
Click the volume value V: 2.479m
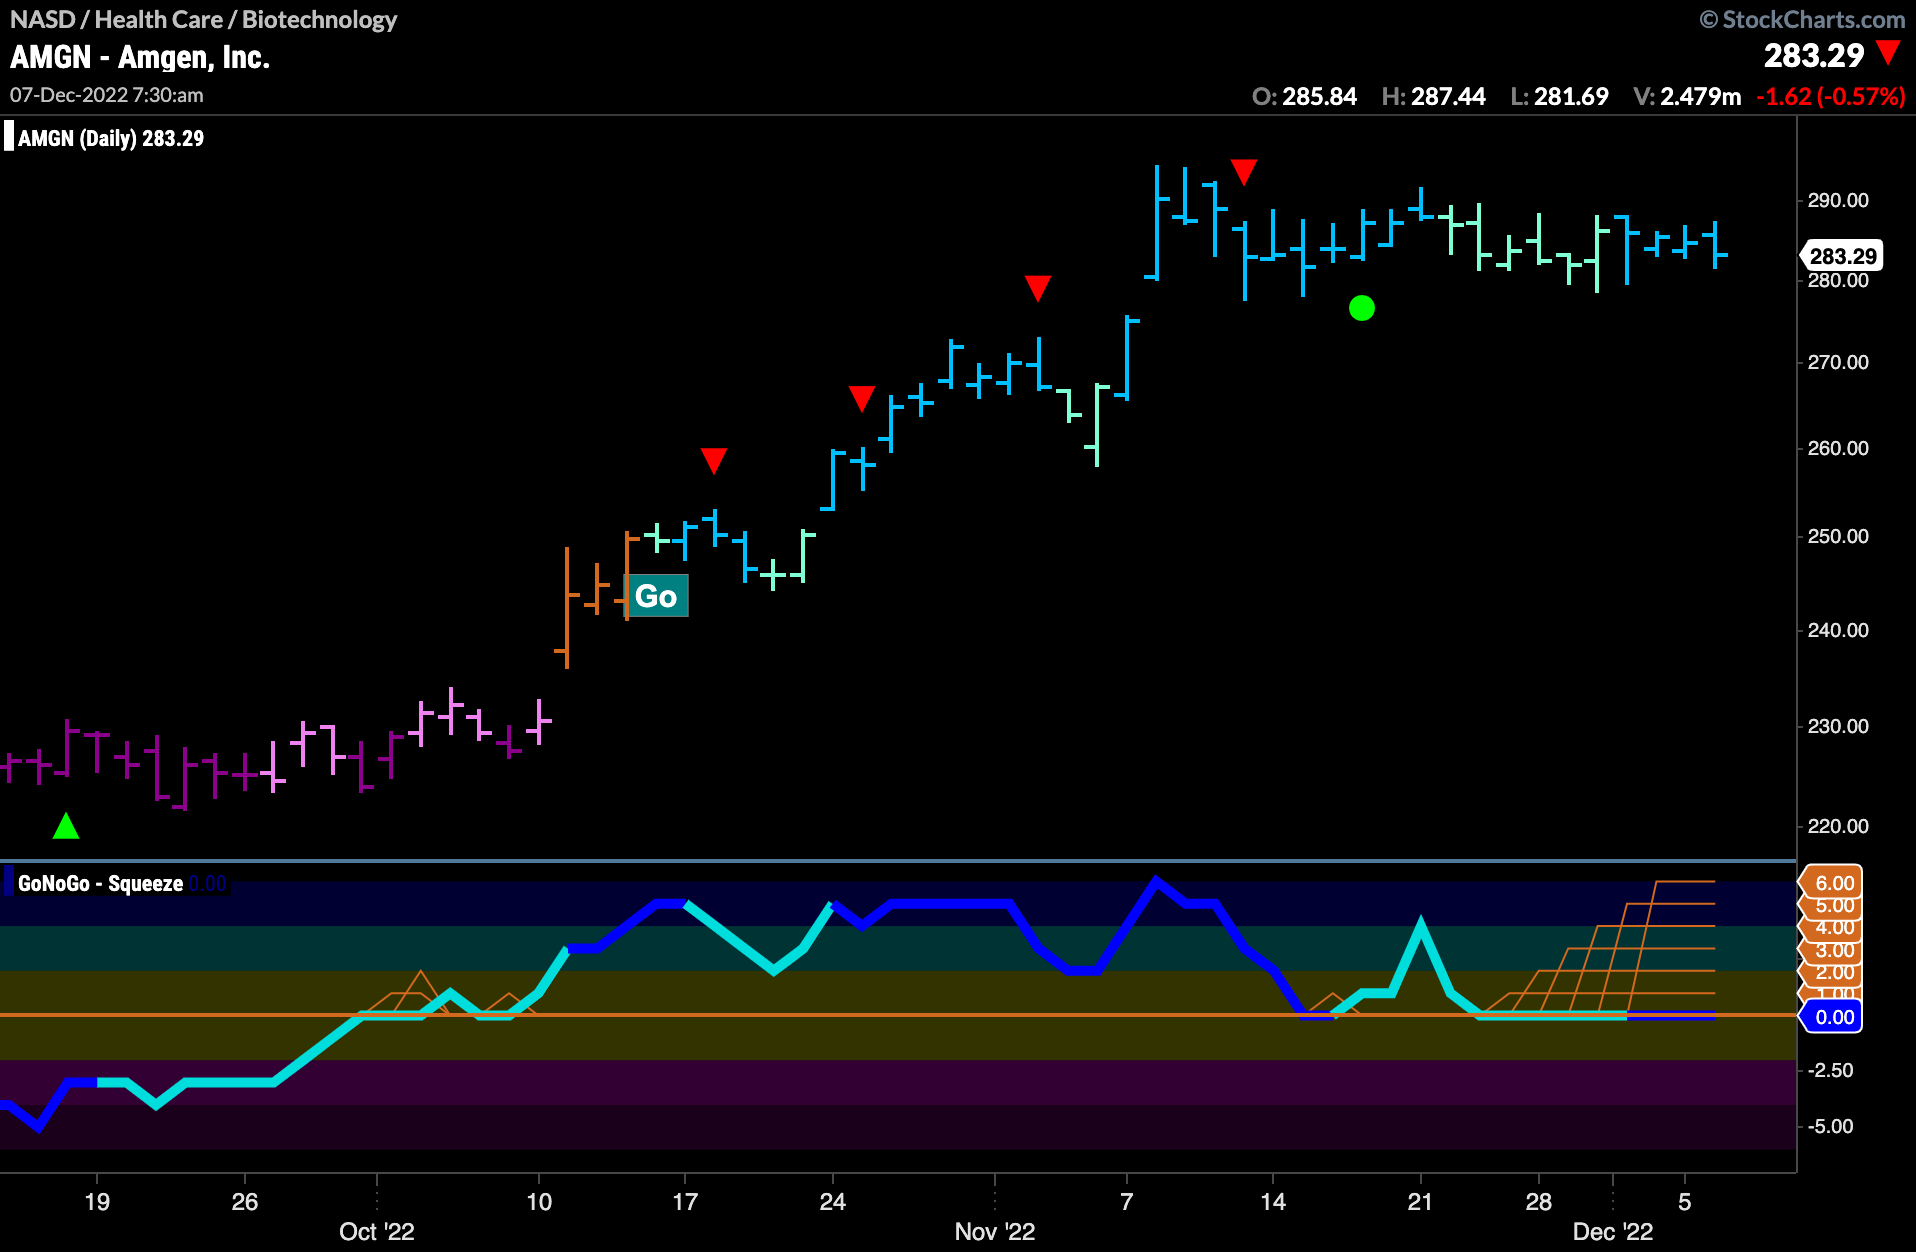point(1687,97)
